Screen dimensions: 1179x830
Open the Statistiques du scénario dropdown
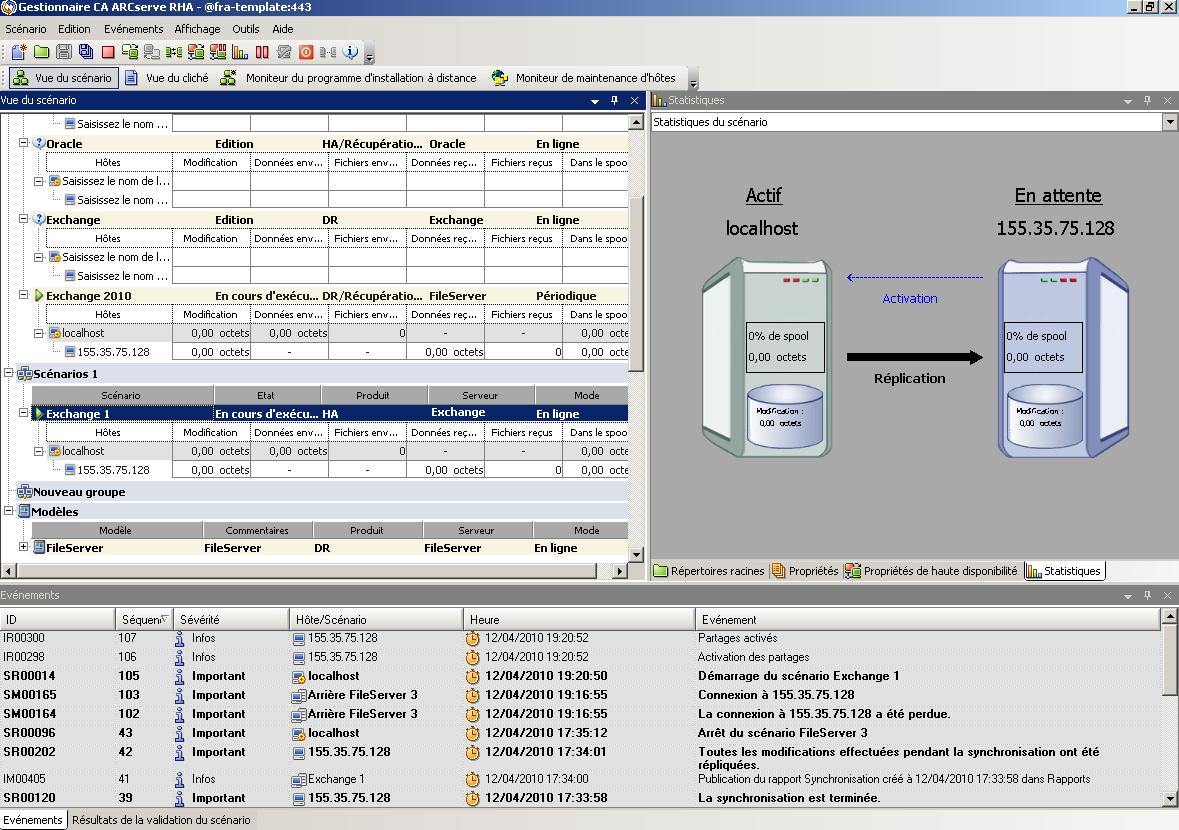pos(1170,122)
